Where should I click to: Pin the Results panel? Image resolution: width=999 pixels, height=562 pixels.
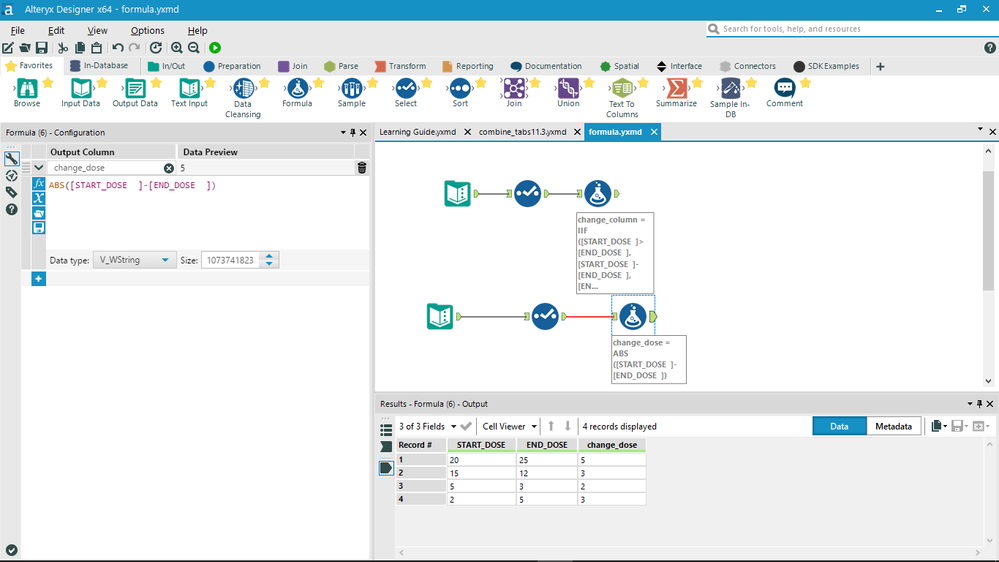[x=980, y=404]
